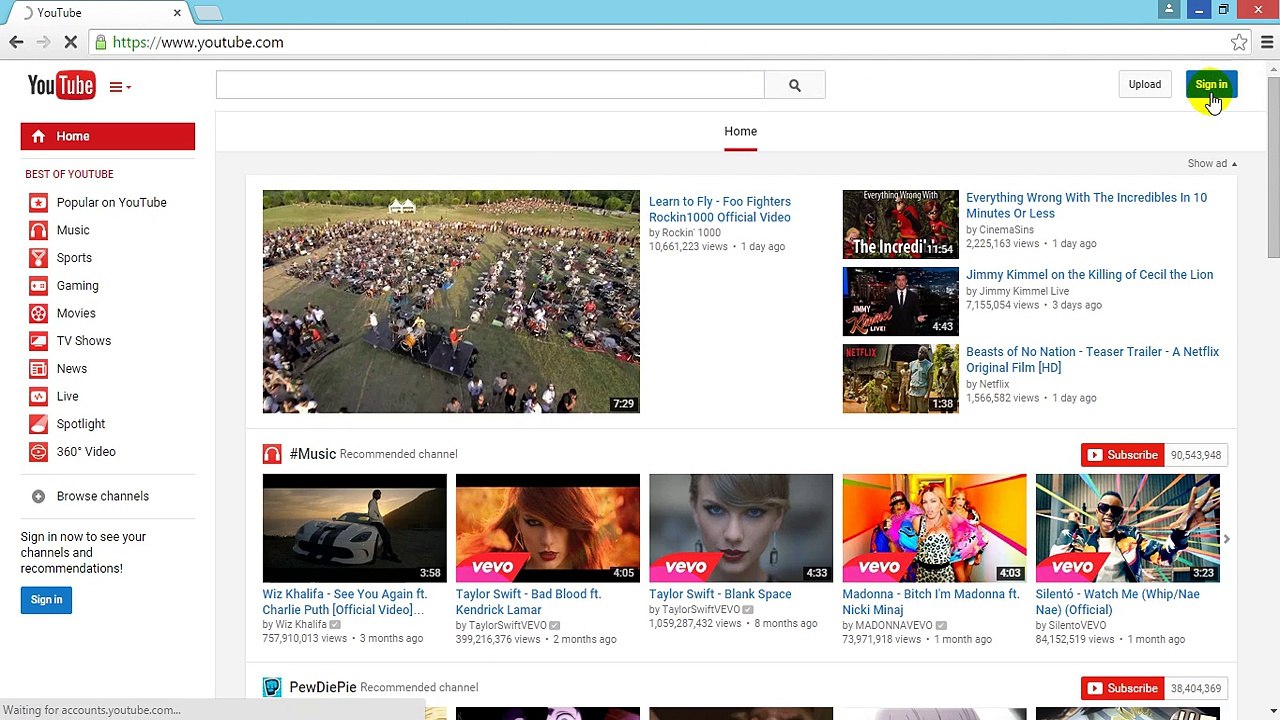Viewport: 1280px width, 720px height.
Task: Open the guide menu next to YouTube logo
Action: tap(120, 87)
